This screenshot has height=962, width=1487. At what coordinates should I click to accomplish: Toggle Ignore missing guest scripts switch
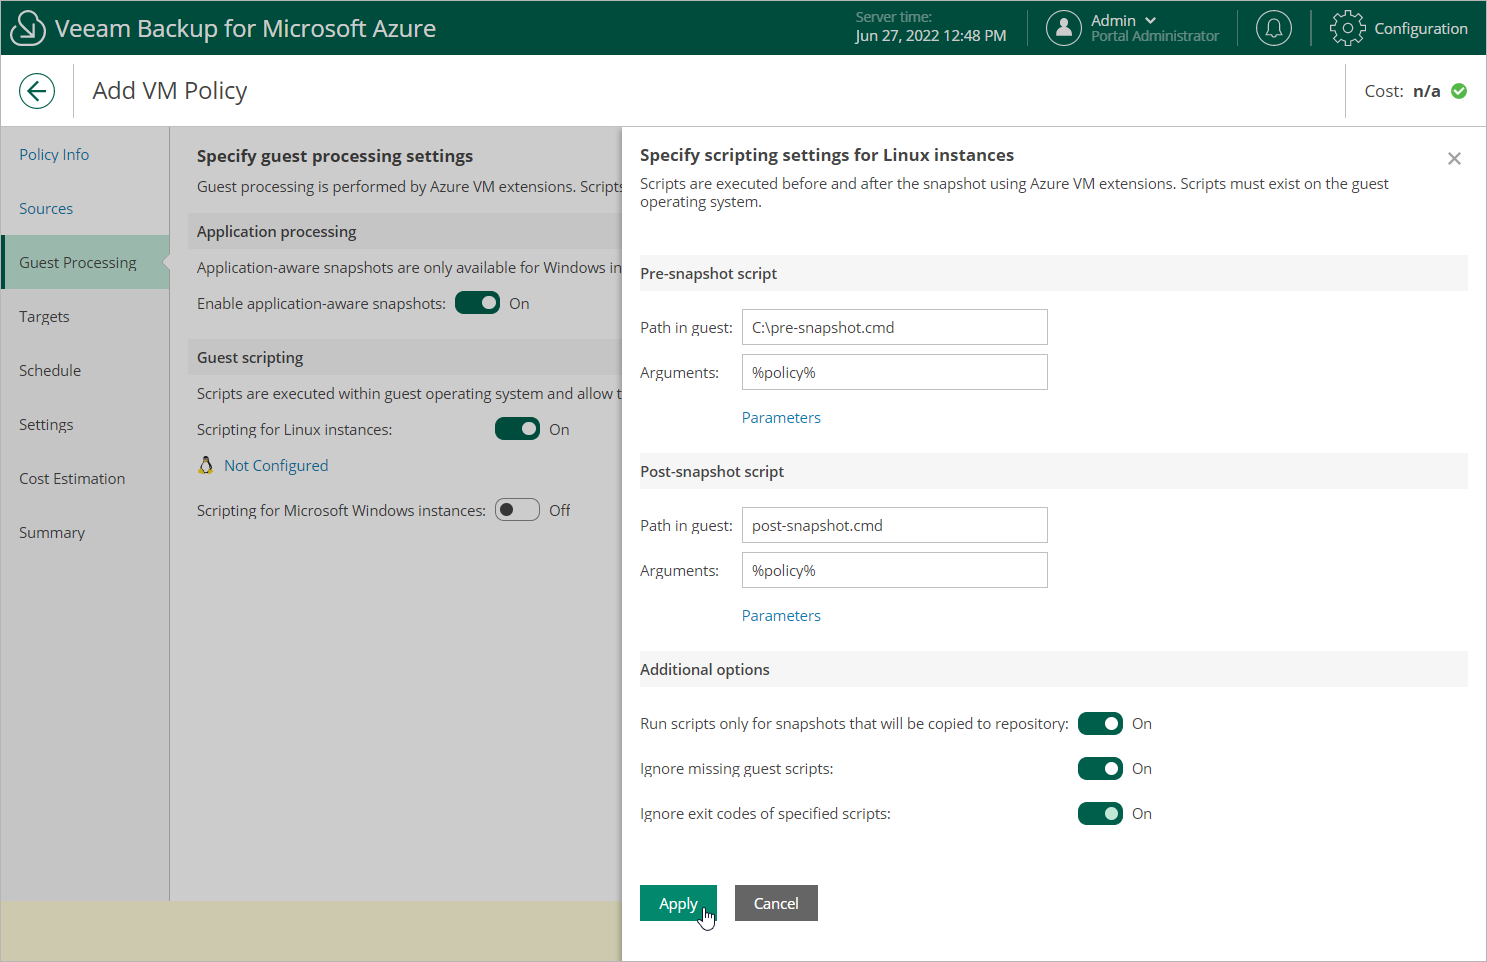1100,768
